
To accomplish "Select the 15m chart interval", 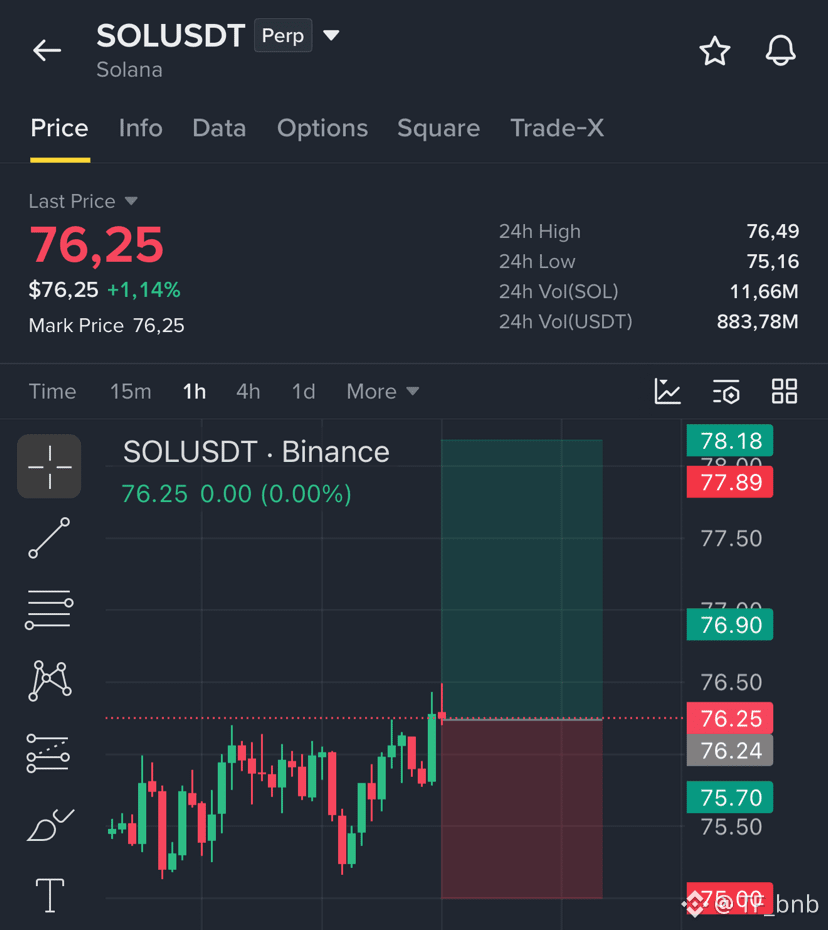I will pyautogui.click(x=130, y=391).
